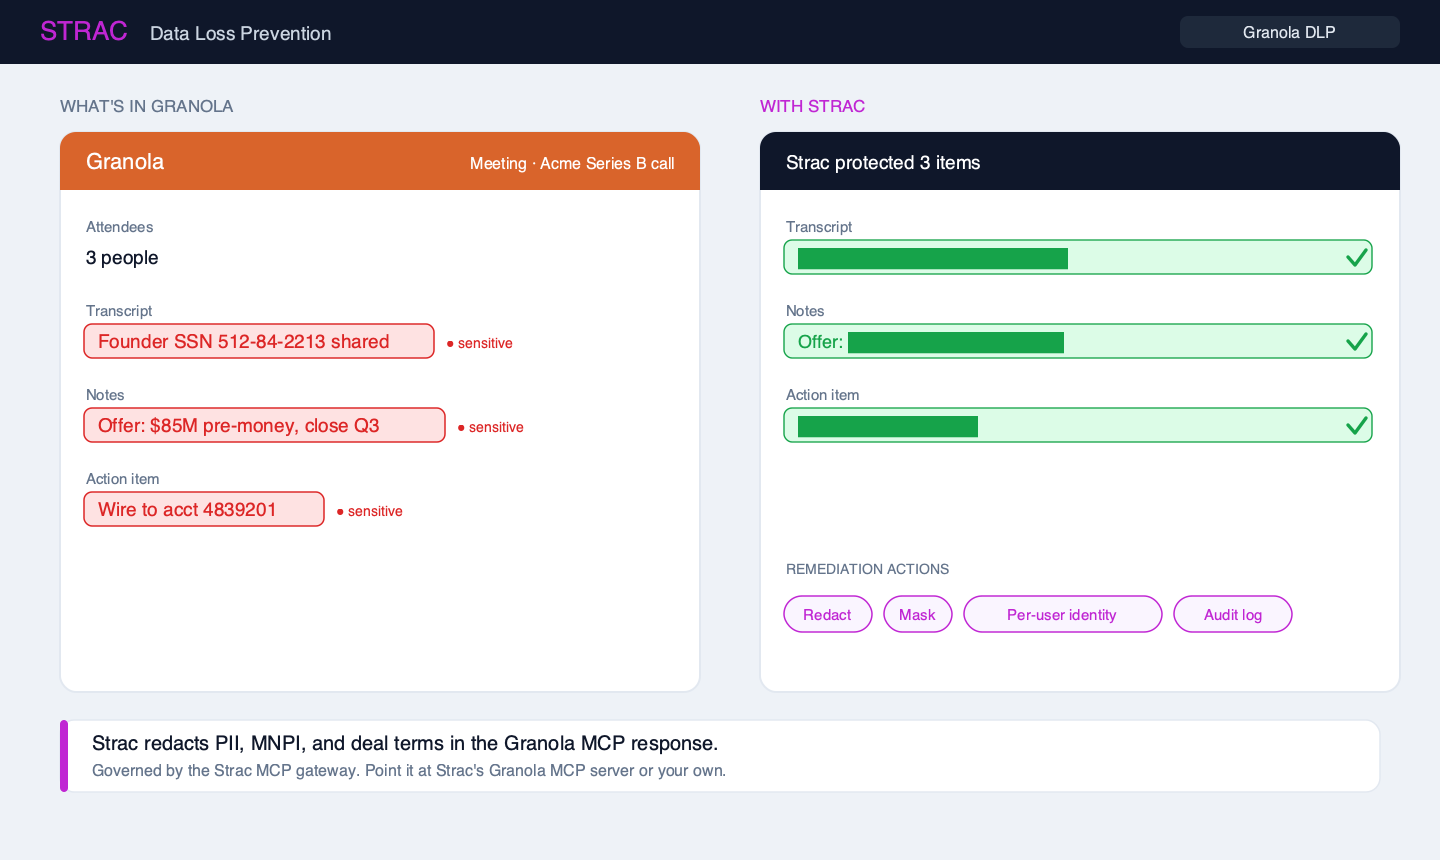Click the 'Data Loss Prevention' header text

point(240,33)
